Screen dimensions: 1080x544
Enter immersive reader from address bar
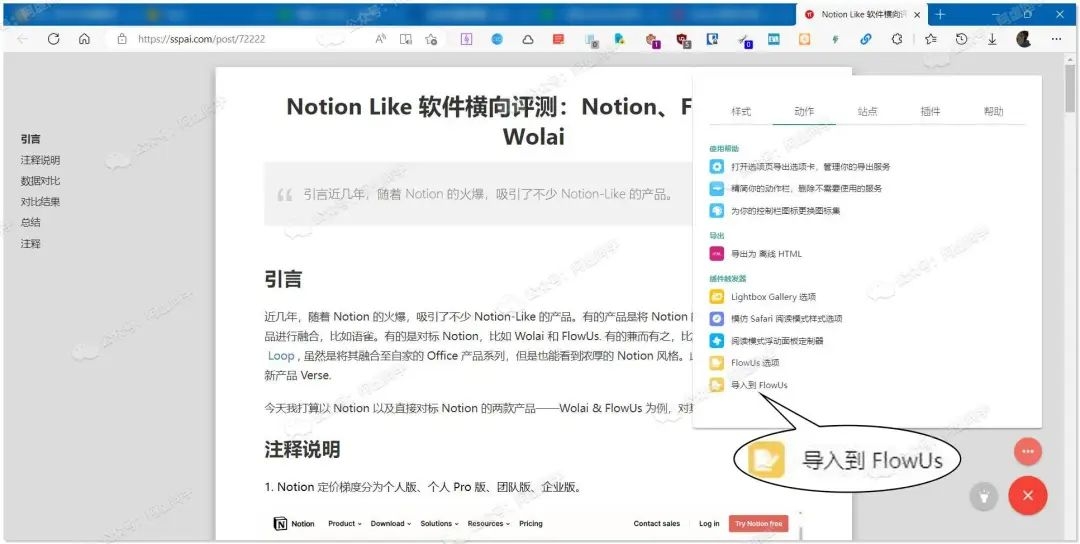click(x=406, y=39)
